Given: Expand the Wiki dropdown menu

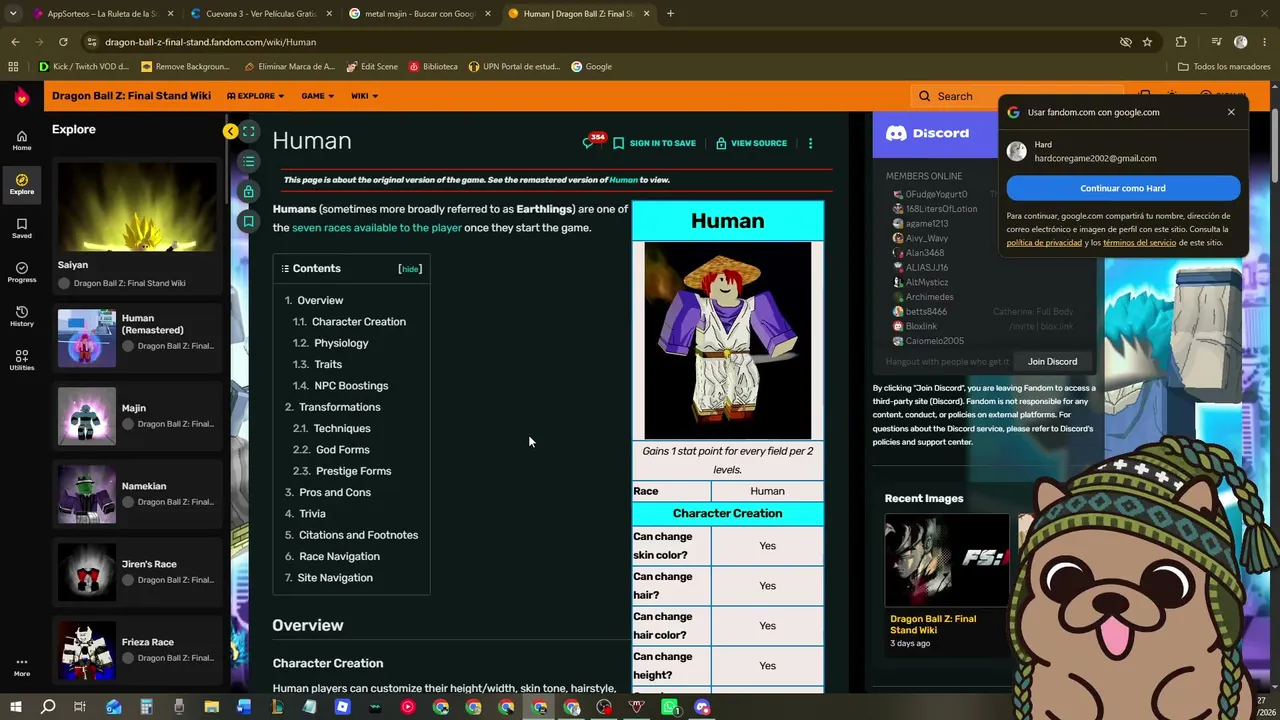Looking at the screenshot, I should tap(364, 96).
